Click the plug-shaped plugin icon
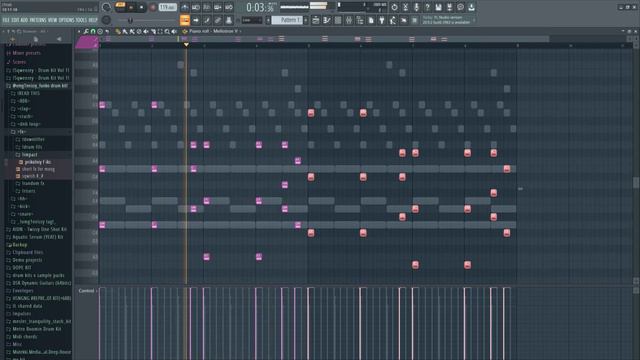This screenshot has height=360, width=640. (382, 20)
